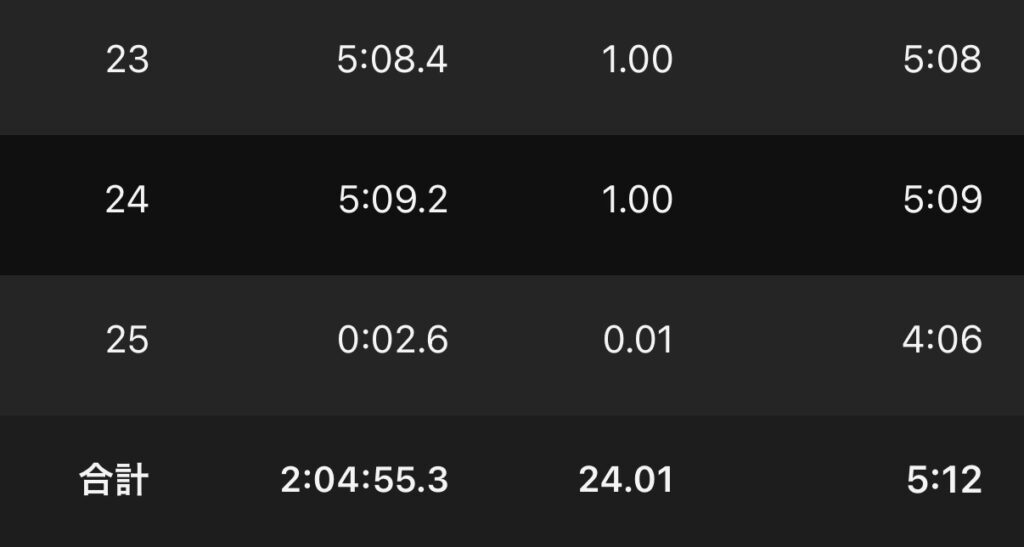The image size is (1024, 547).
Task: Click lap number 23
Action: pyautogui.click(x=127, y=60)
